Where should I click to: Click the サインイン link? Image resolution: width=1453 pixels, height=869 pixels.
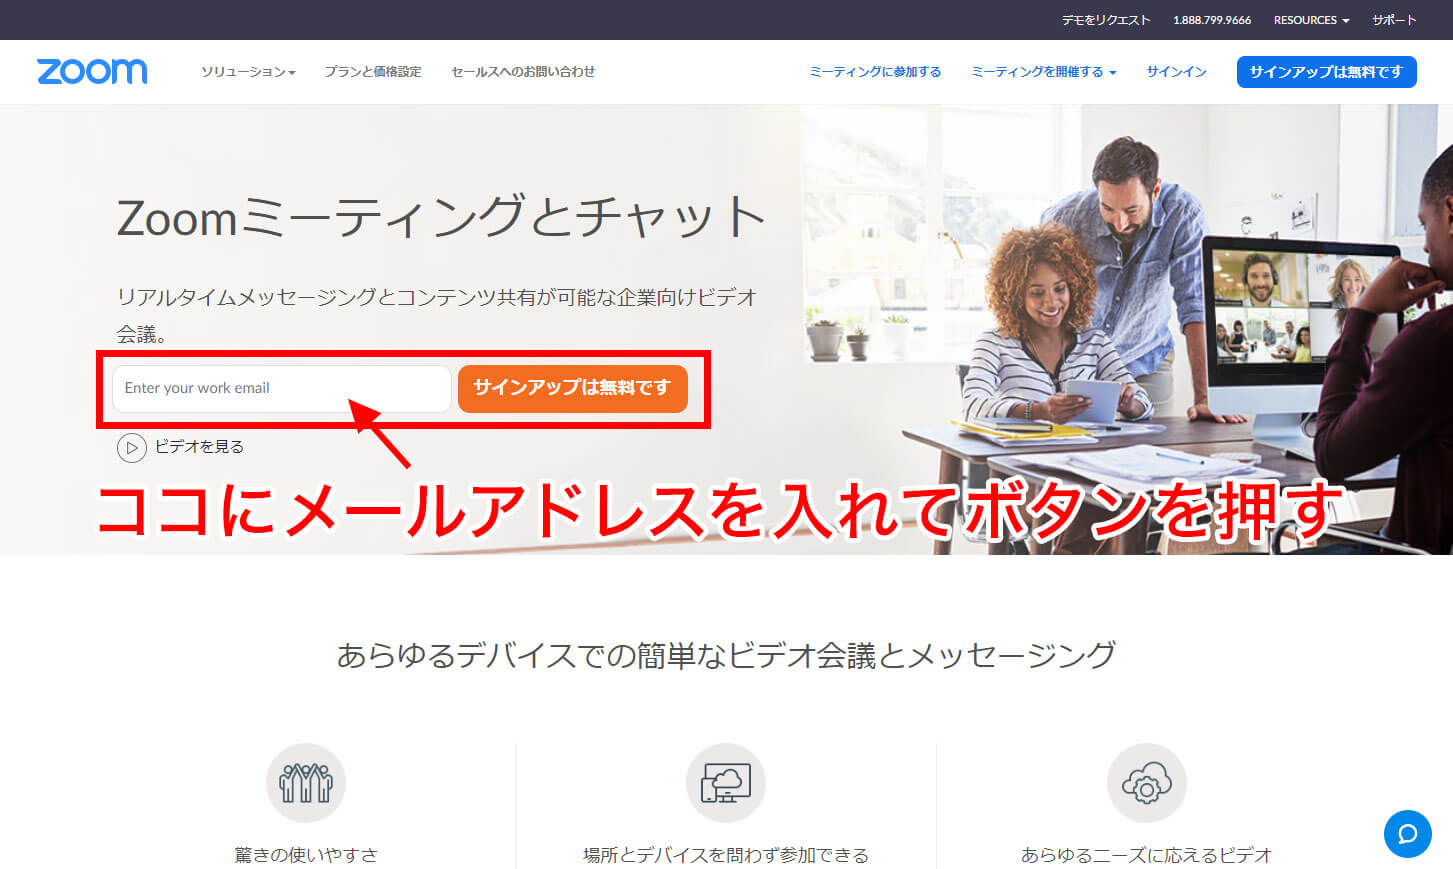[1176, 72]
